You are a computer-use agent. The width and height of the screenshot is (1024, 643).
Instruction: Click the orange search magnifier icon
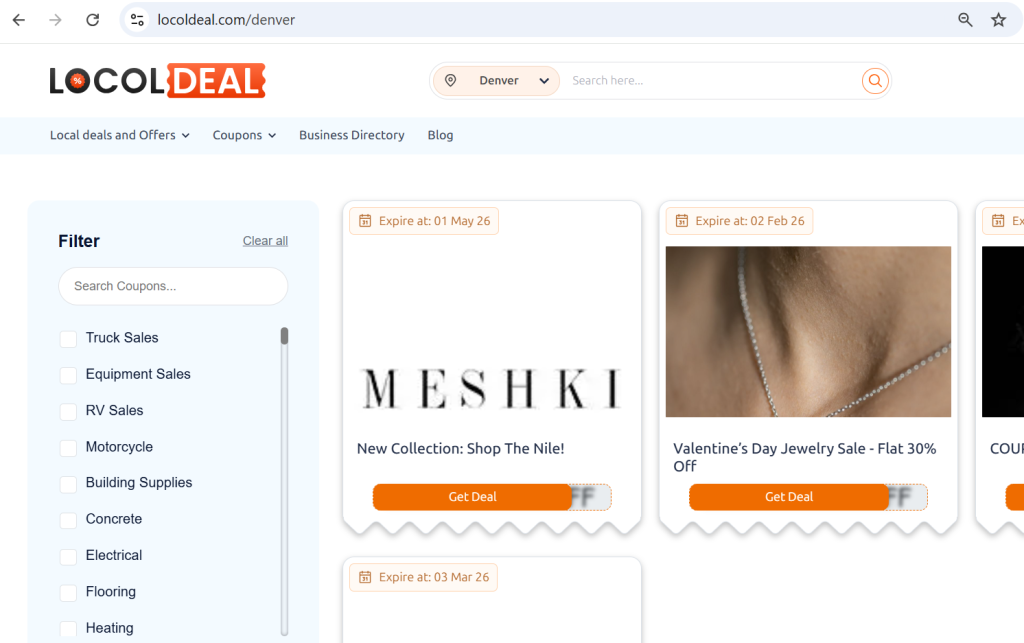pos(875,81)
